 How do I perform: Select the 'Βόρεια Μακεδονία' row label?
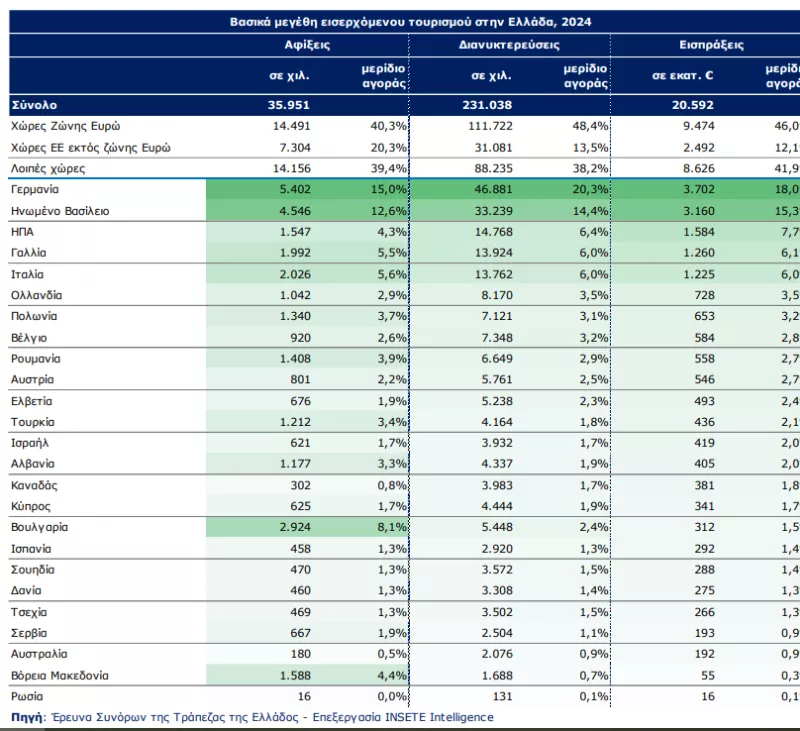(x=61, y=674)
